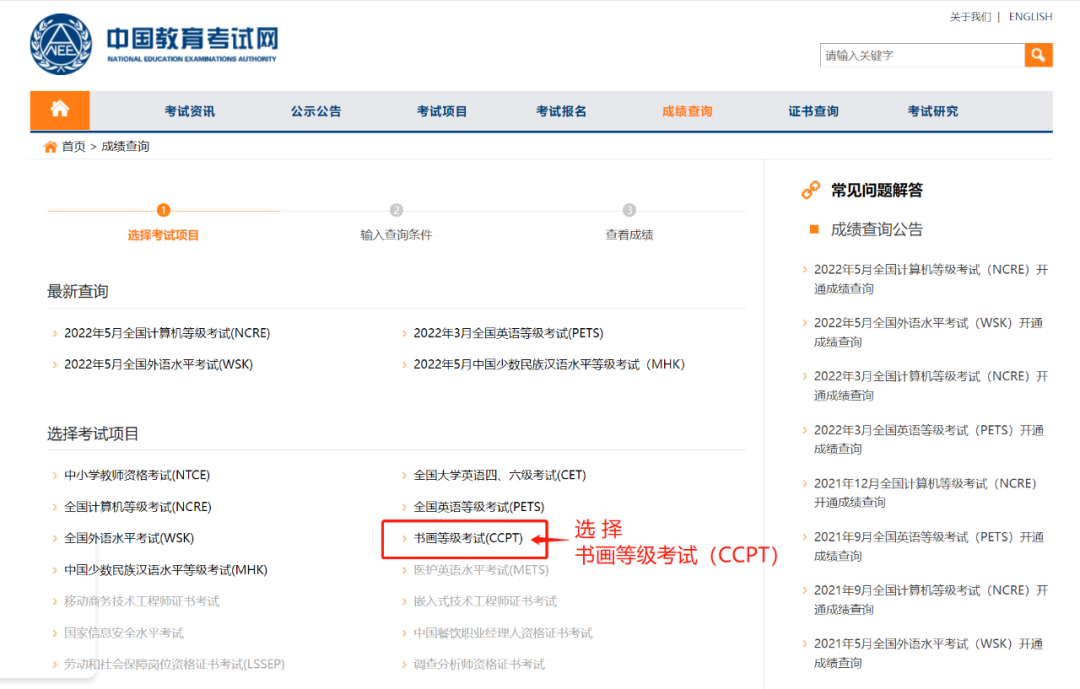Select step 1 选择考试项目
The image size is (1080, 689).
click(163, 223)
